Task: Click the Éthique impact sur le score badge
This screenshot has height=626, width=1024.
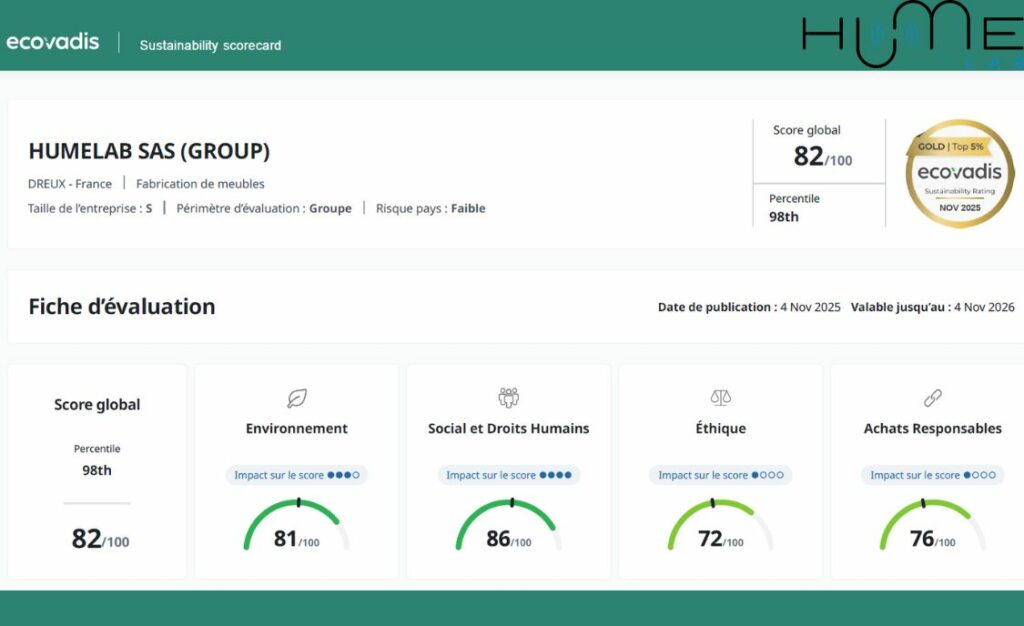Action: click(720, 475)
